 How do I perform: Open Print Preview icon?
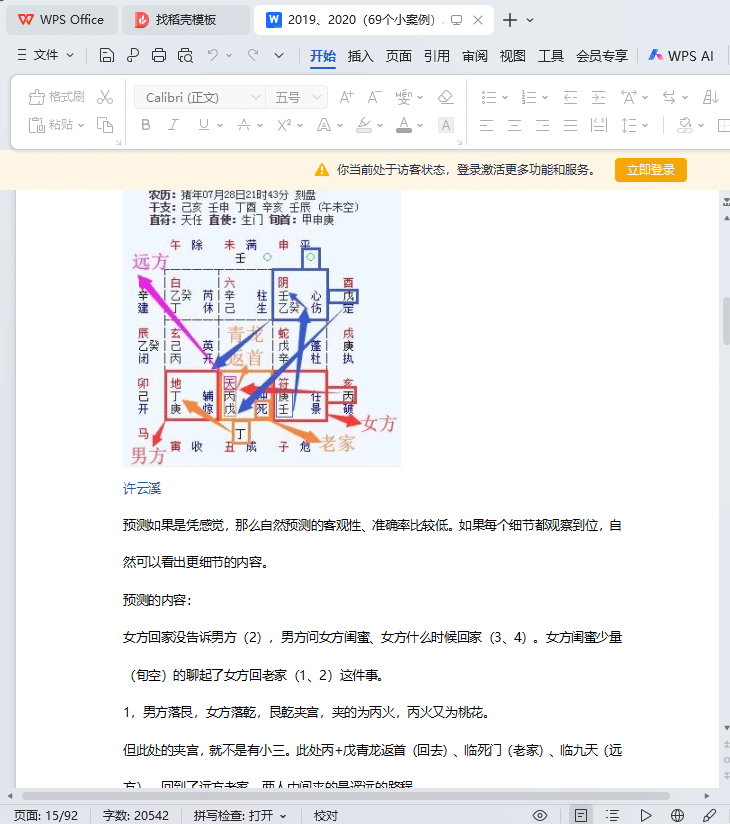pos(185,55)
